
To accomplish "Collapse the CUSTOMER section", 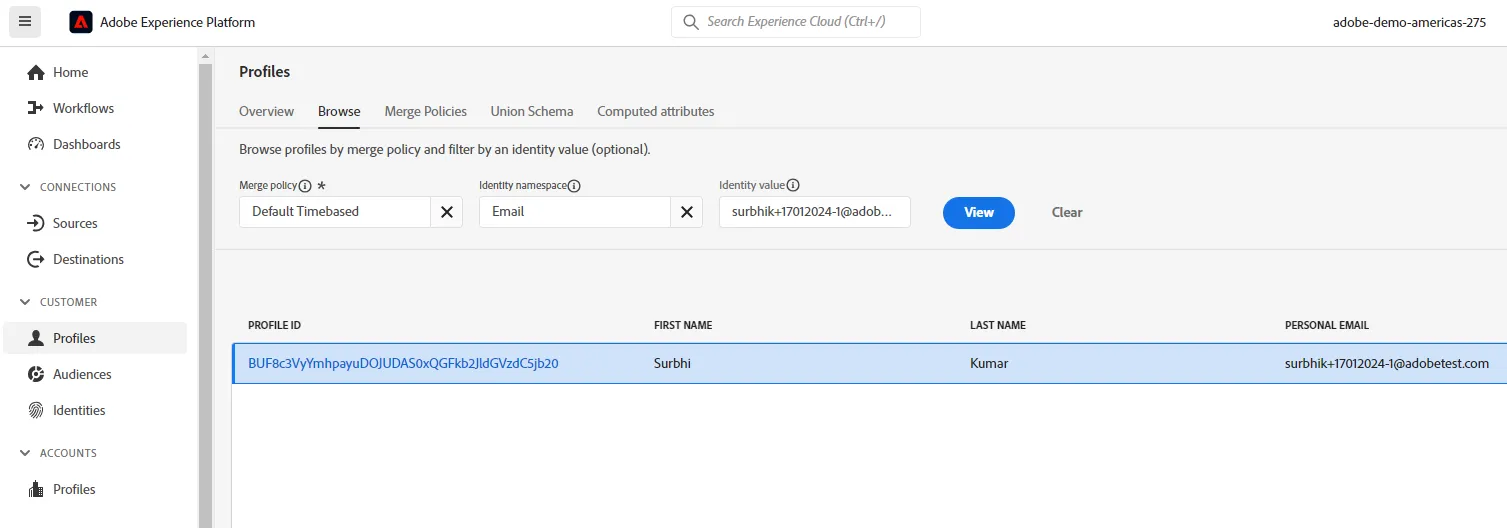I will point(26,302).
